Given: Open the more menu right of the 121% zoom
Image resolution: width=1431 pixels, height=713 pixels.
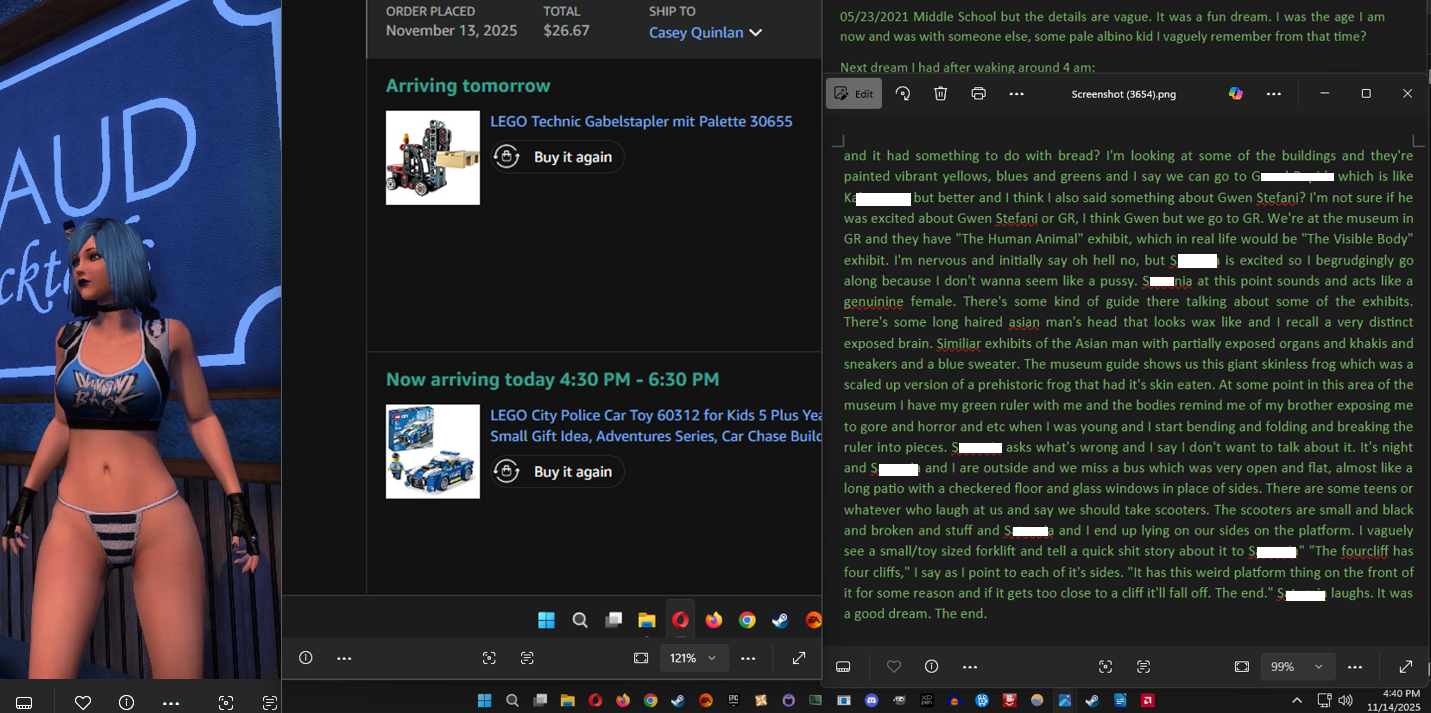Looking at the screenshot, I should [748, 658].
